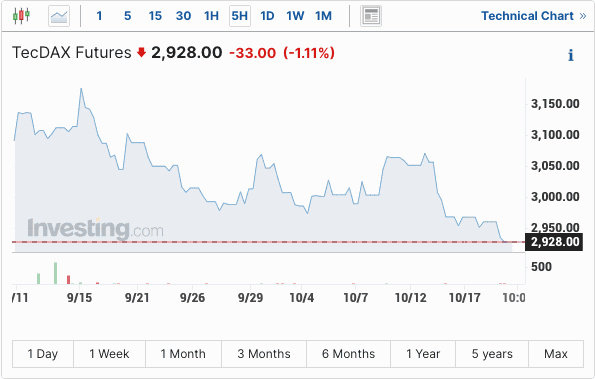Click the 9/21 date label
This screenshot has height=379, width=595.
pos(137,297)
